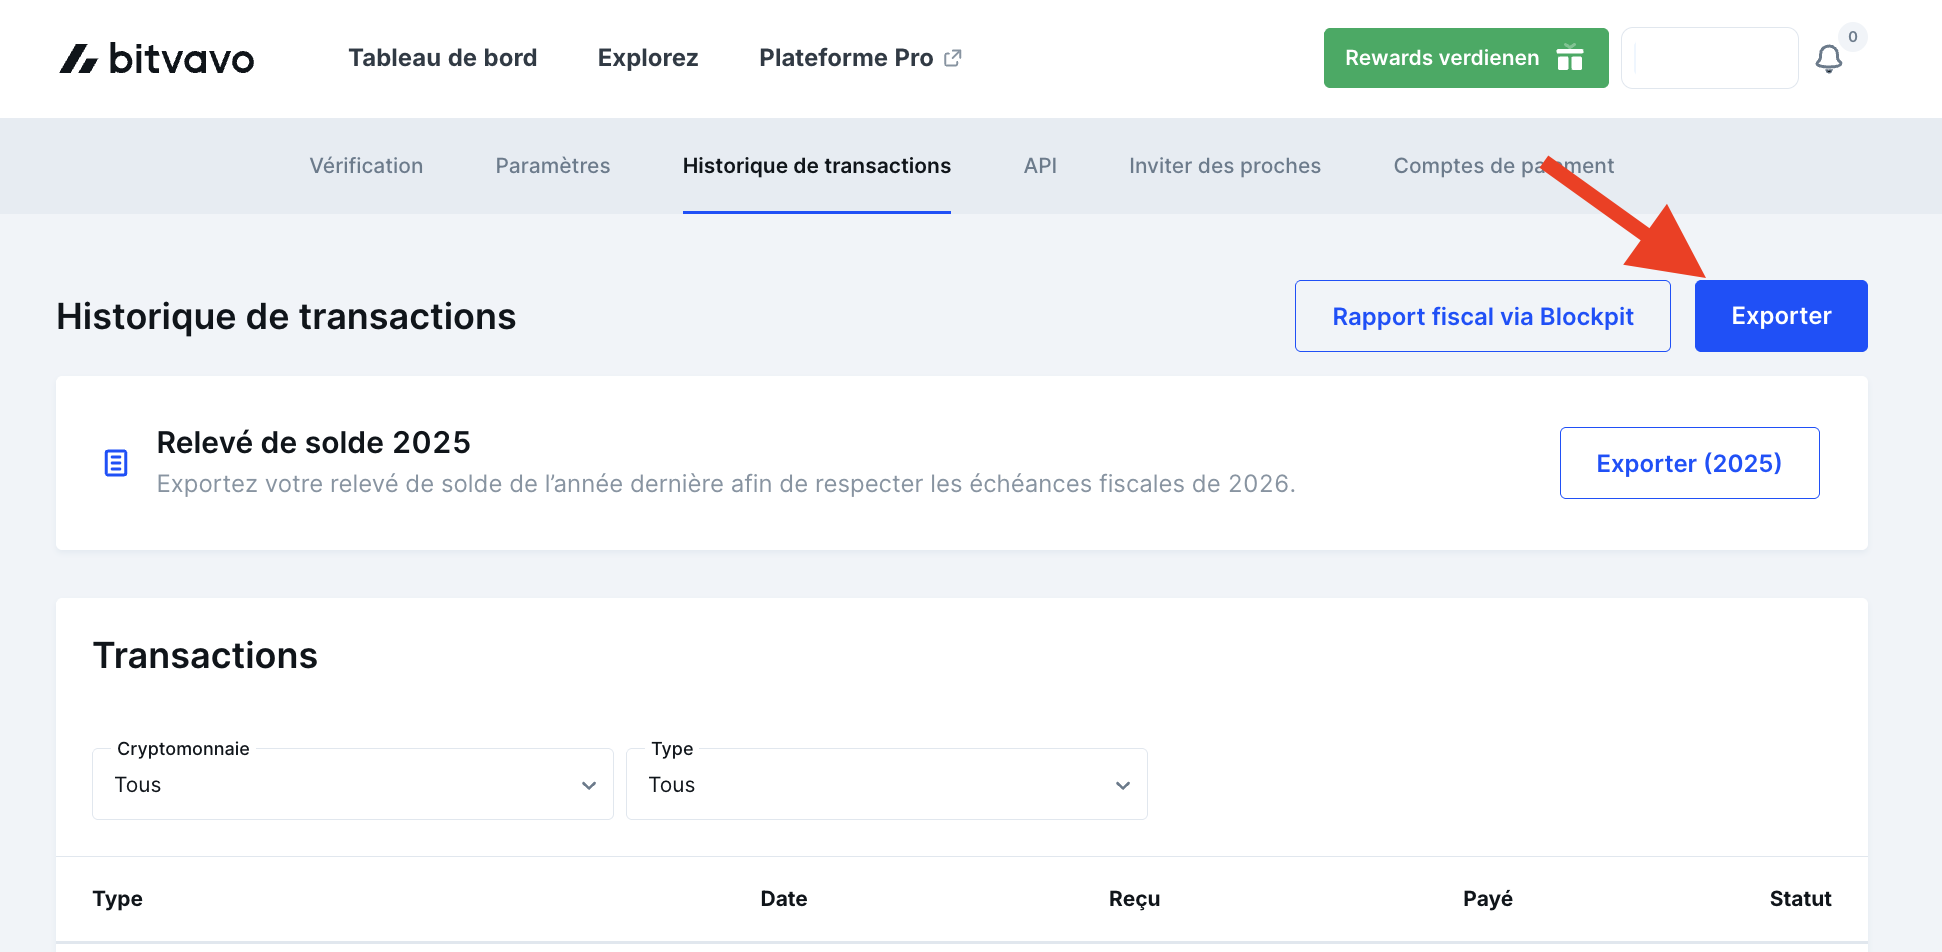Click Rapport fiscal via Blockpit
This screenshot has height=952, width=1942.
click(x=1483, y=316)
